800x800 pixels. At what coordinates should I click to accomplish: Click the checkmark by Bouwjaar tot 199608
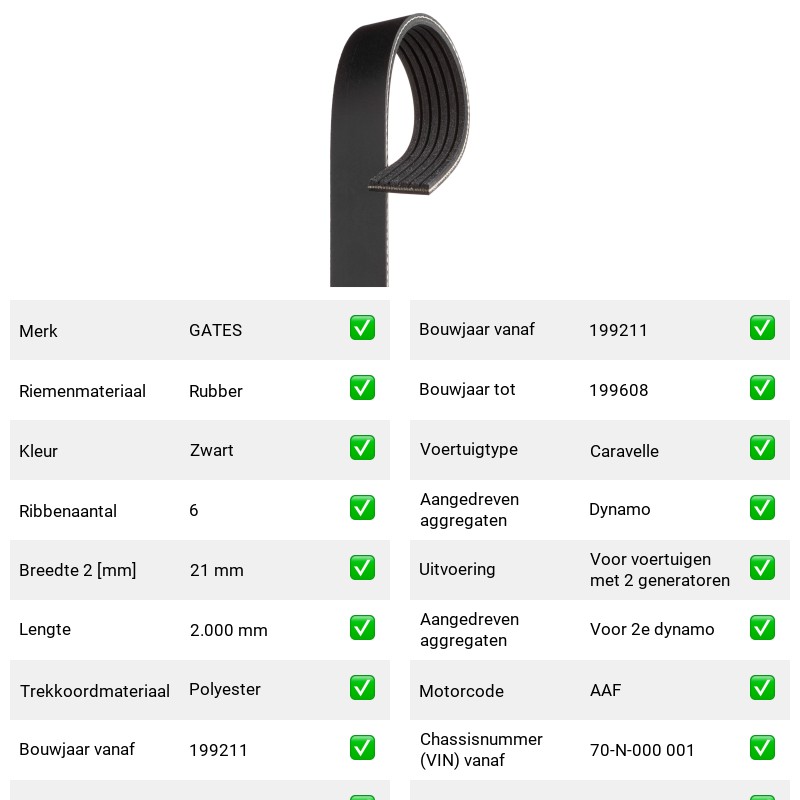click(762, 388)
